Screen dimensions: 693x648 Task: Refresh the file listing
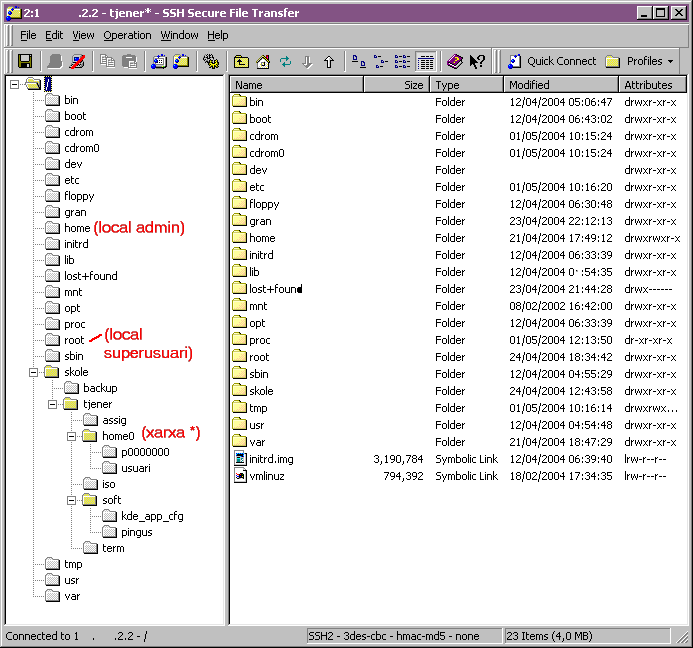[286, 61]
